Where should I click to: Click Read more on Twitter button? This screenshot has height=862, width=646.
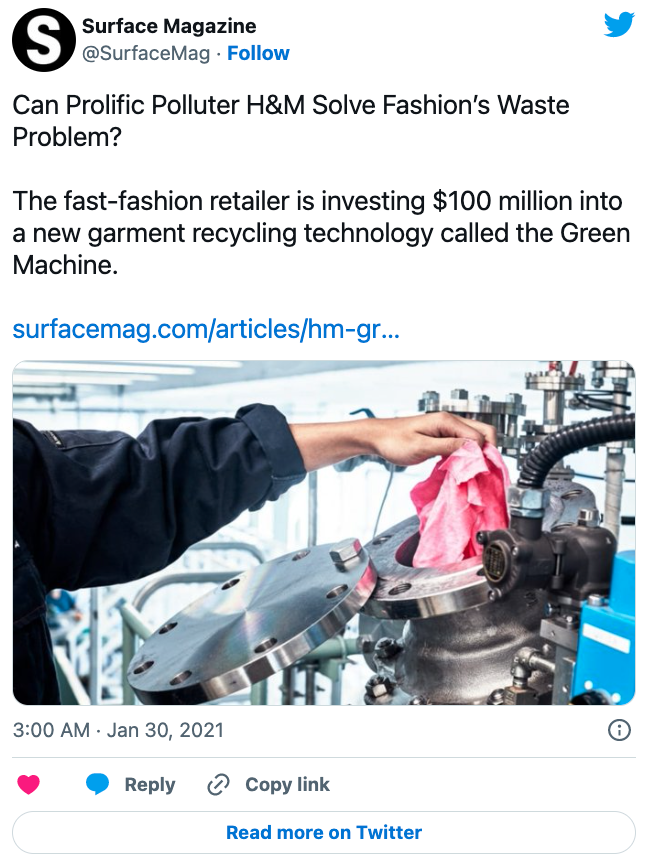(x=324, y=832)
